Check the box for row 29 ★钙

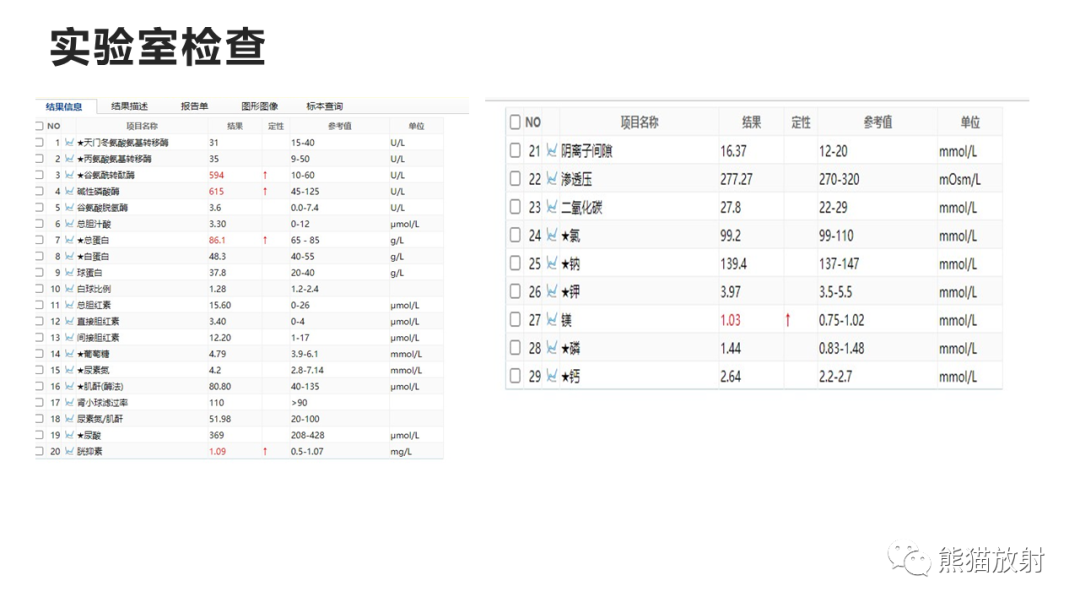coord(515,376)
